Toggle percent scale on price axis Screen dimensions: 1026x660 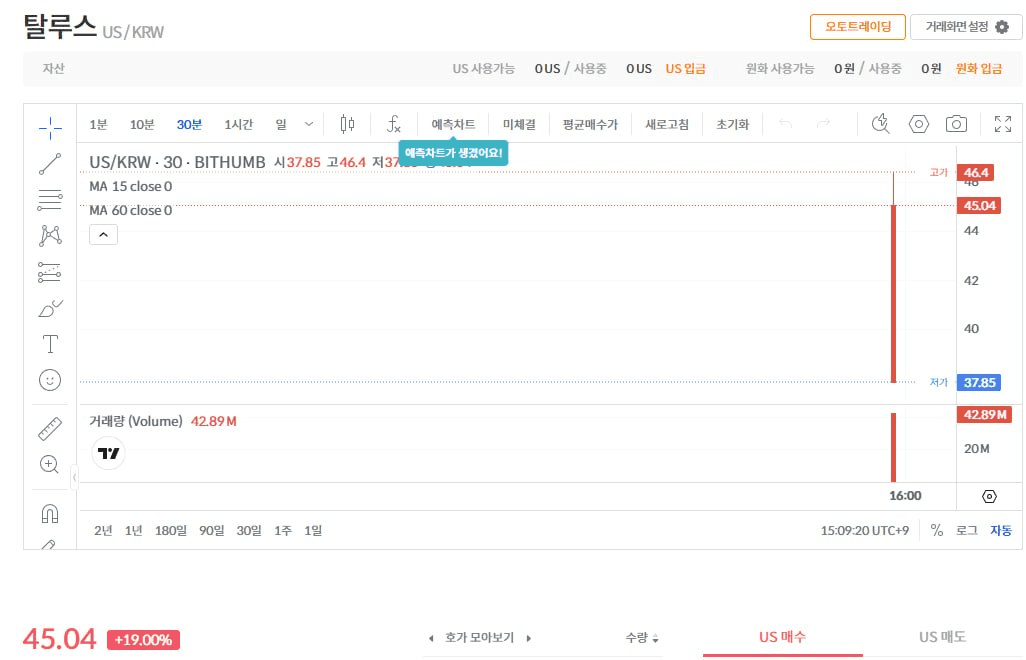coord(937,530)
